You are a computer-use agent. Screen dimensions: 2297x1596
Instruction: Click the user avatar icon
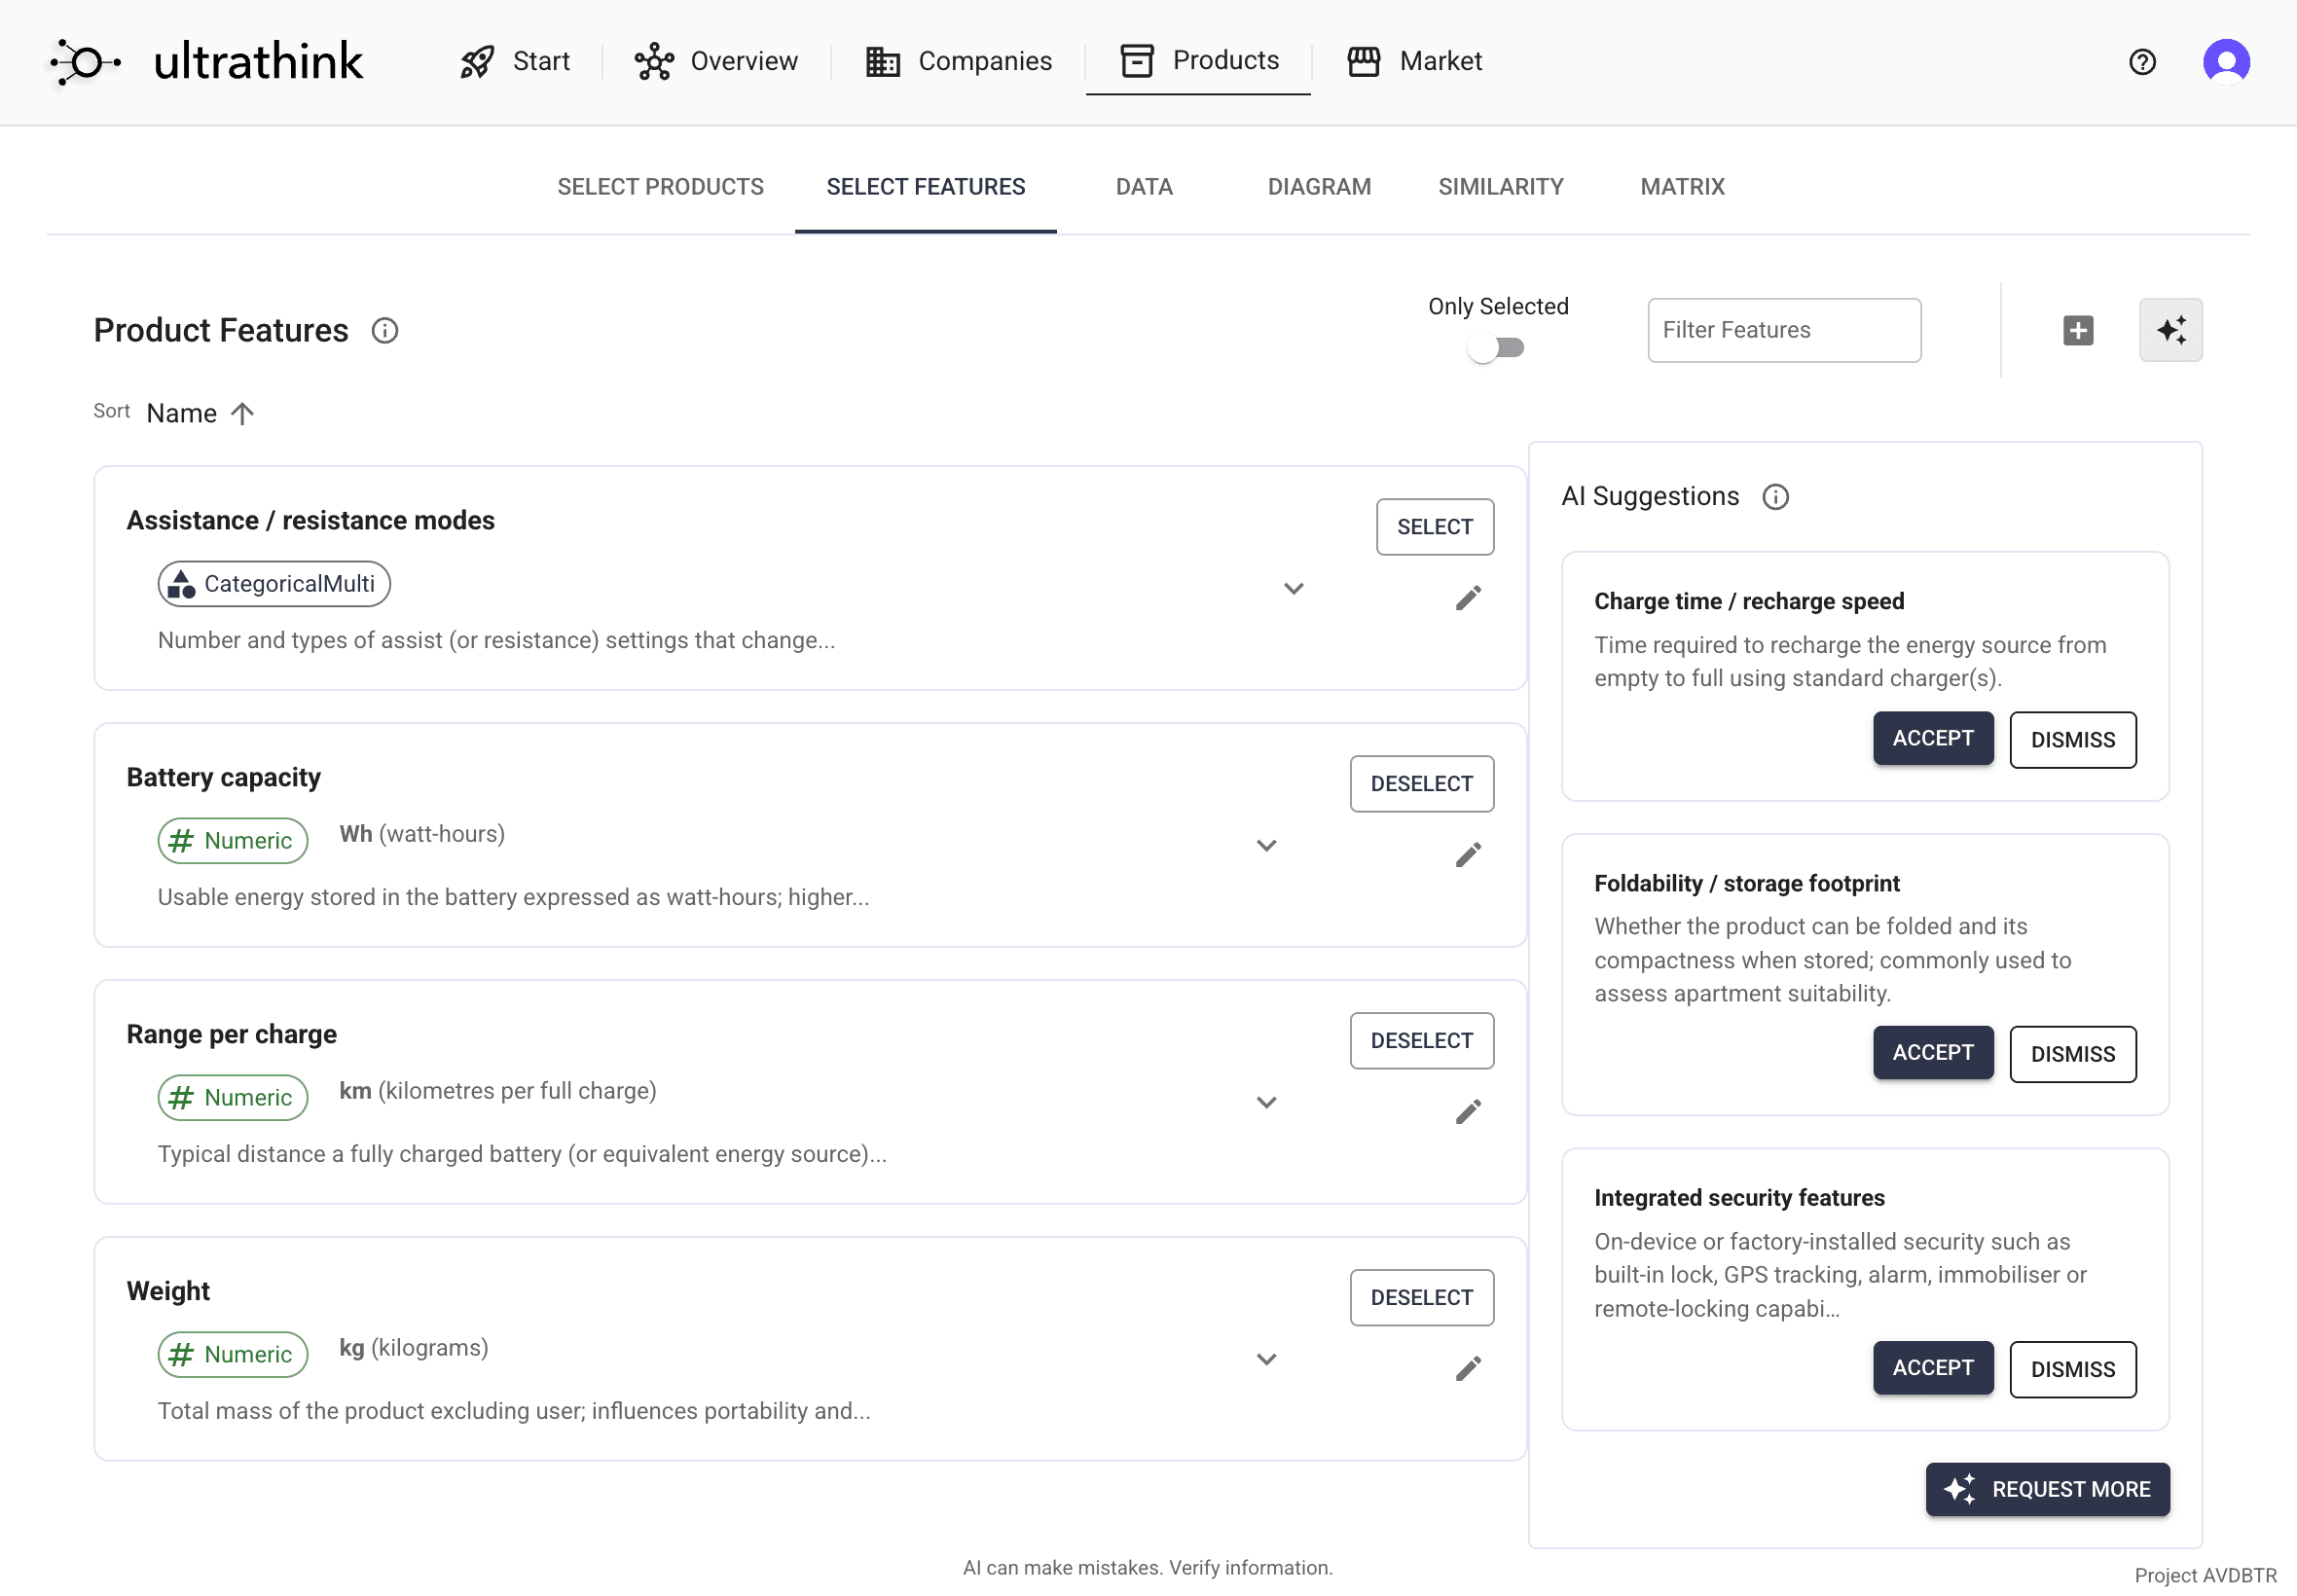click(x=2226, y=61)
